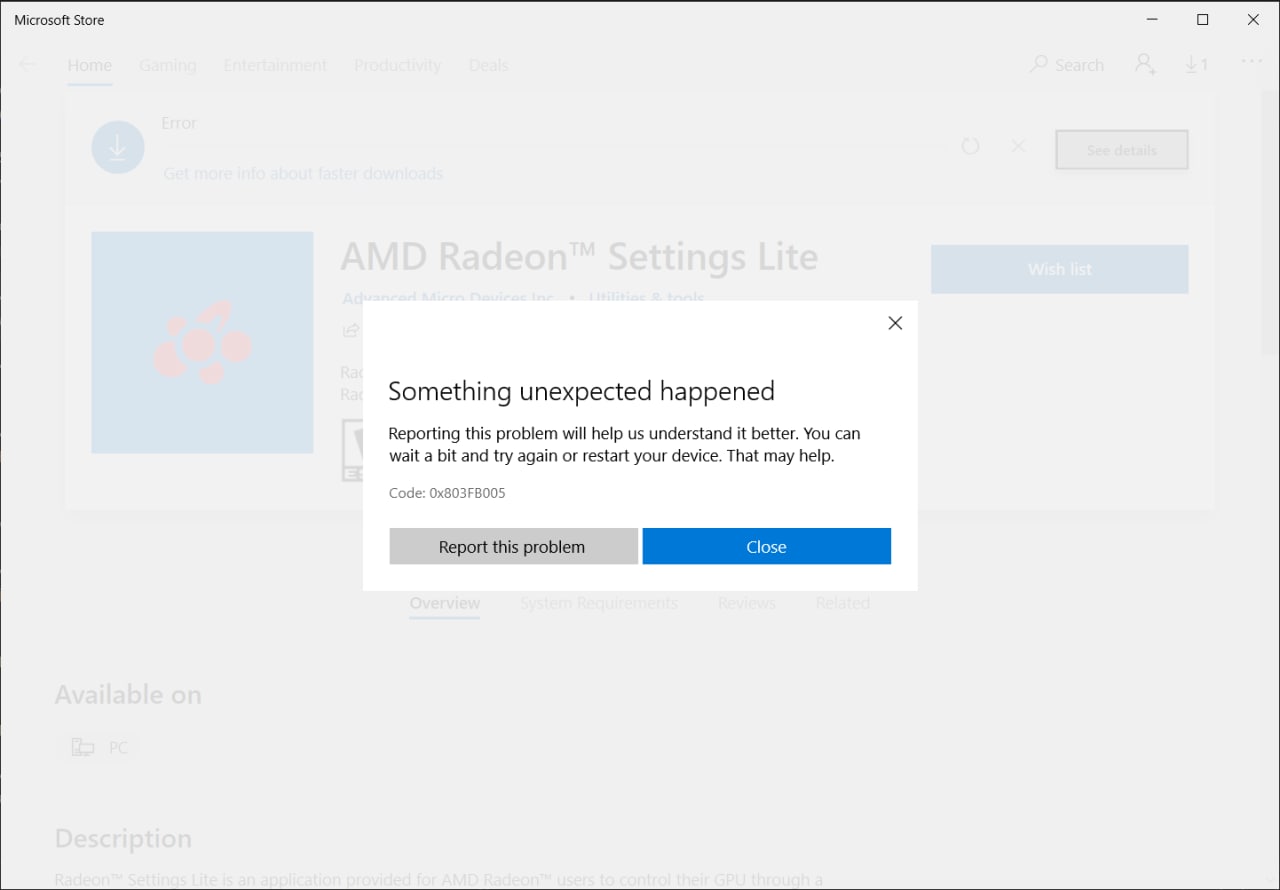This screenshot has width=1280, height=890.
Task: Open the Reviews tab
Action: (747, 603)
